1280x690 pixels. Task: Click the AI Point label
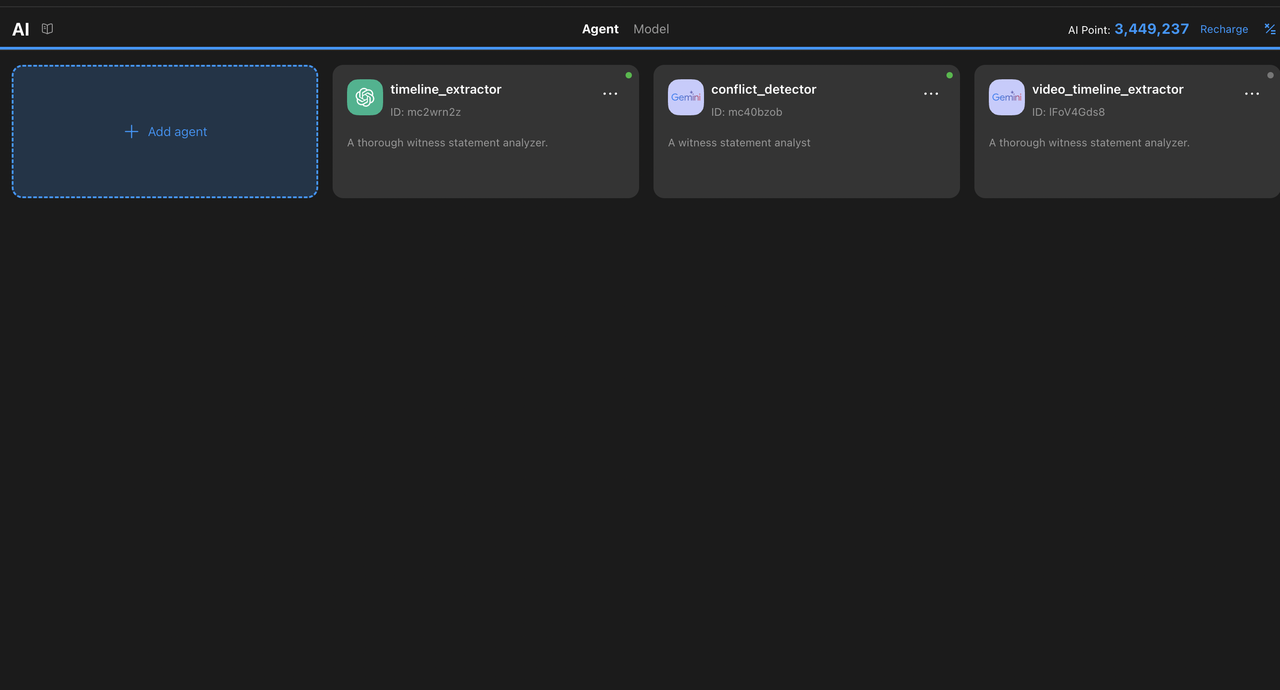click(x=1089, y=30)
